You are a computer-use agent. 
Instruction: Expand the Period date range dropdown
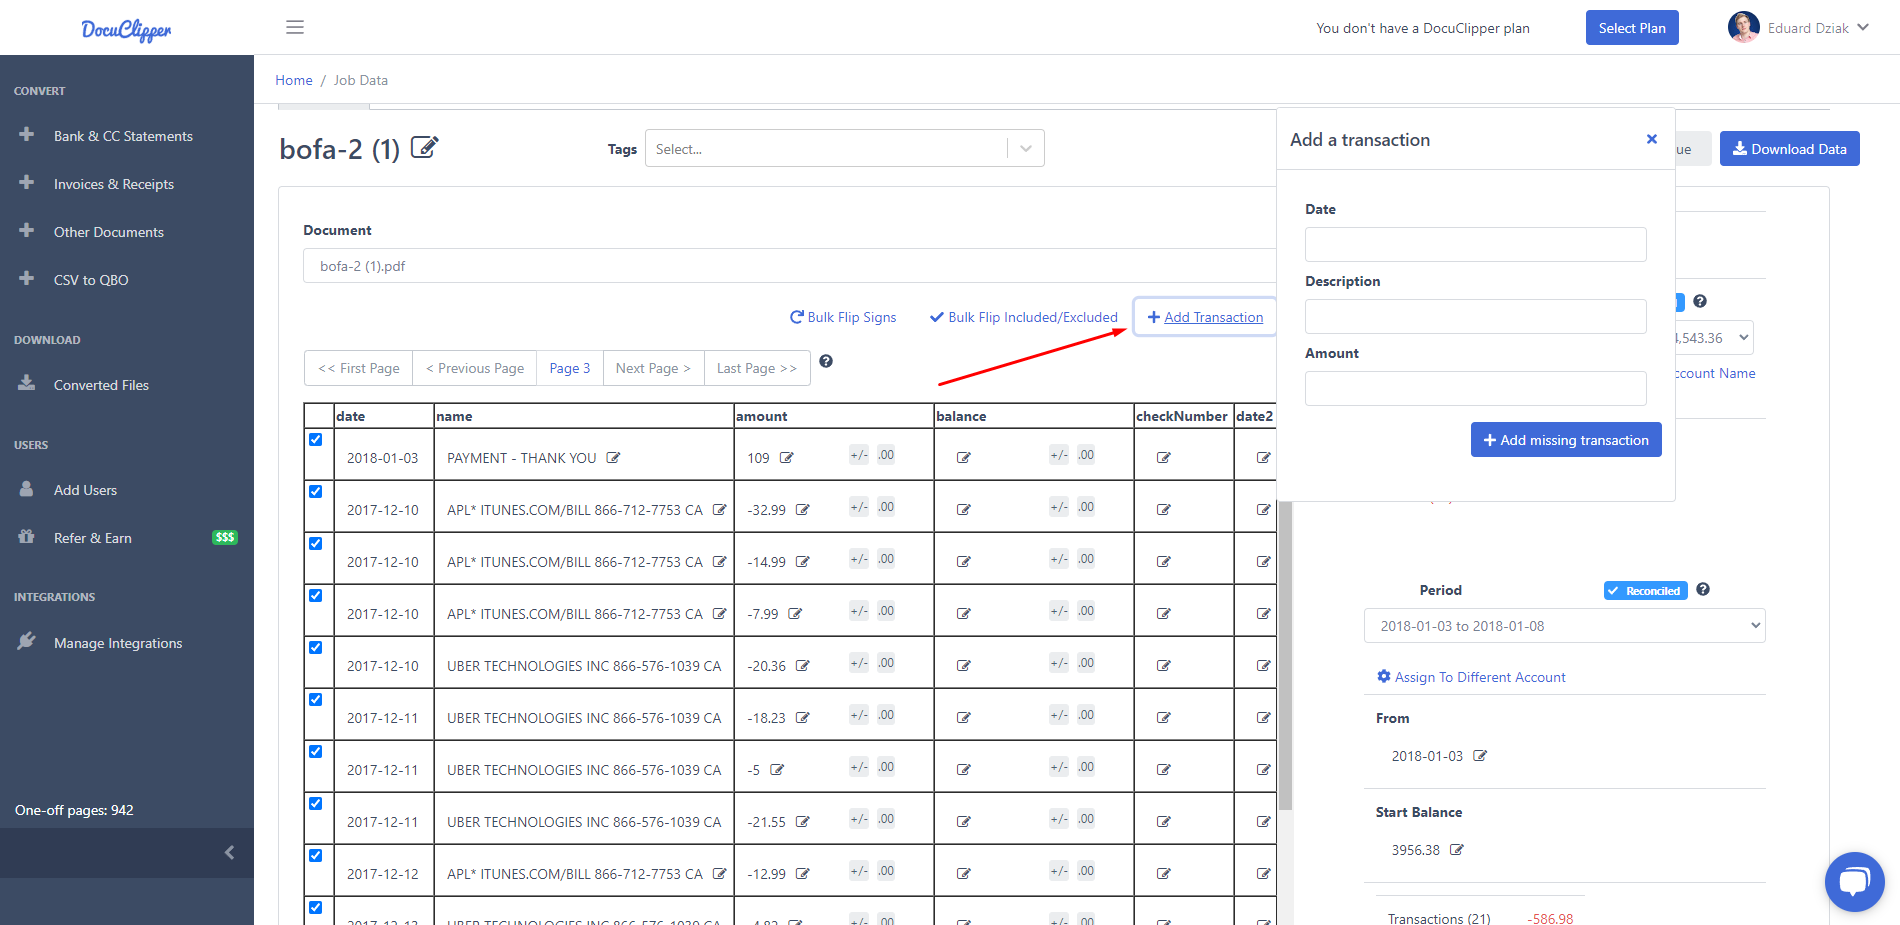coord(1564,626)
